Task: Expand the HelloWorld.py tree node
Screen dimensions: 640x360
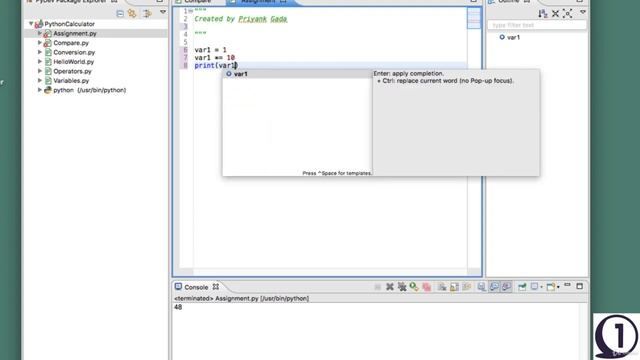Action: (x=40, y=61)
